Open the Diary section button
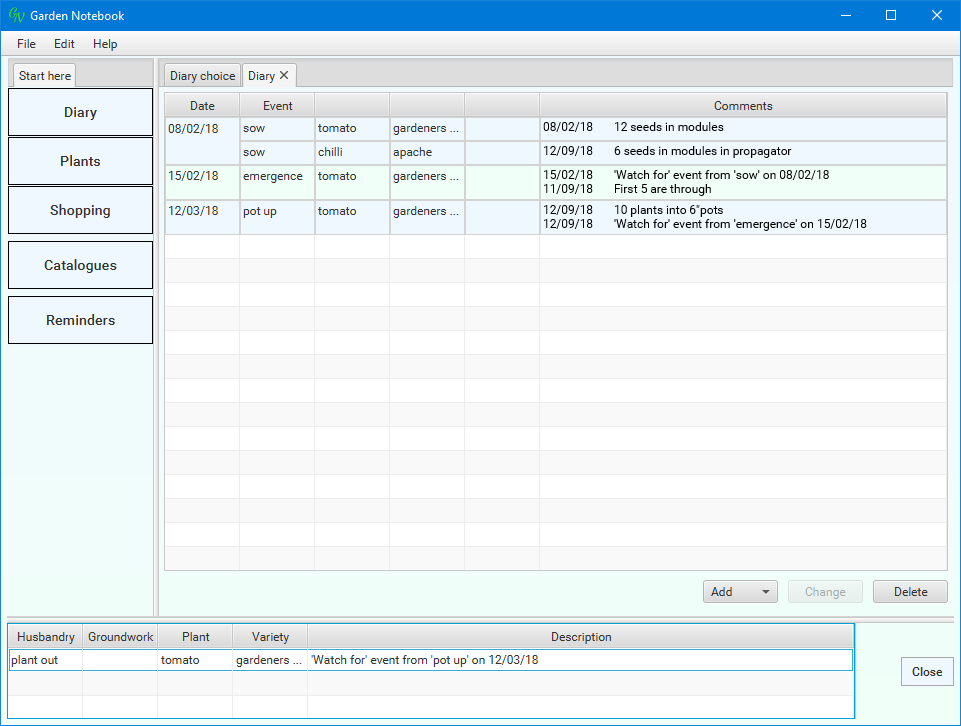Image resolution: width=961 pixels, height=726 pixels. pyautogui.click(x=80, y=112)
